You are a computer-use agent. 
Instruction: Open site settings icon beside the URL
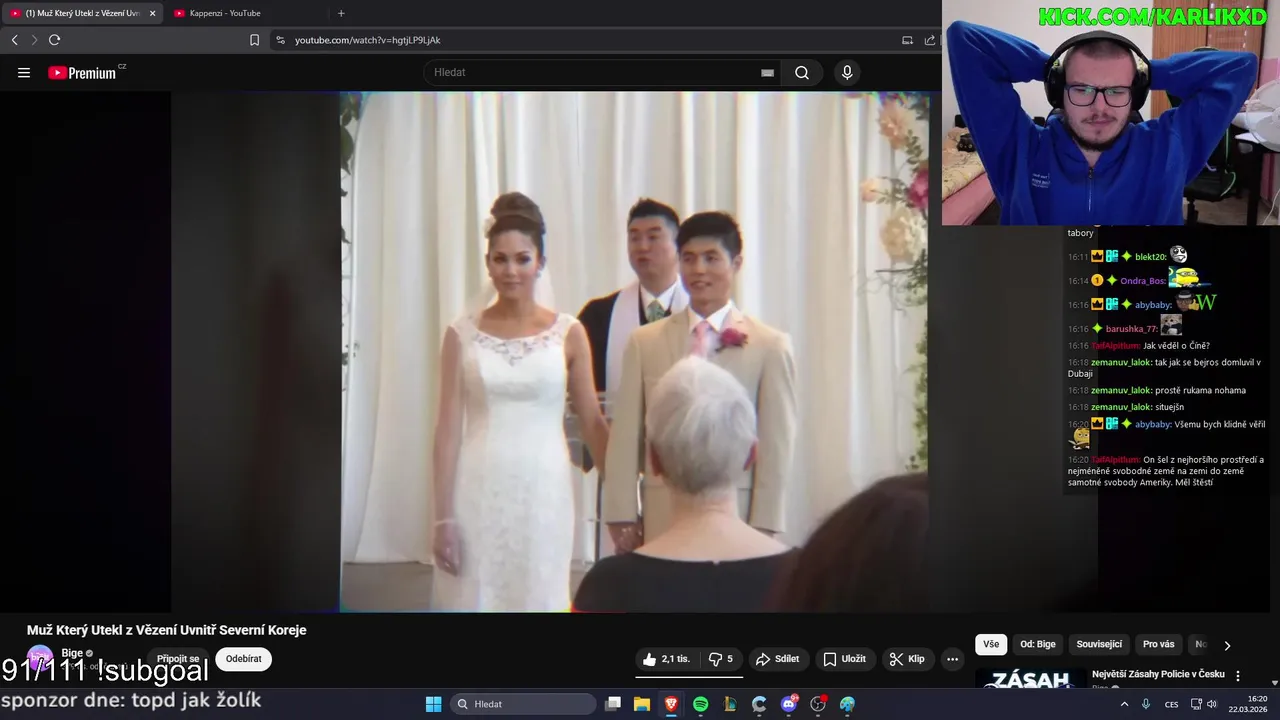280,40
